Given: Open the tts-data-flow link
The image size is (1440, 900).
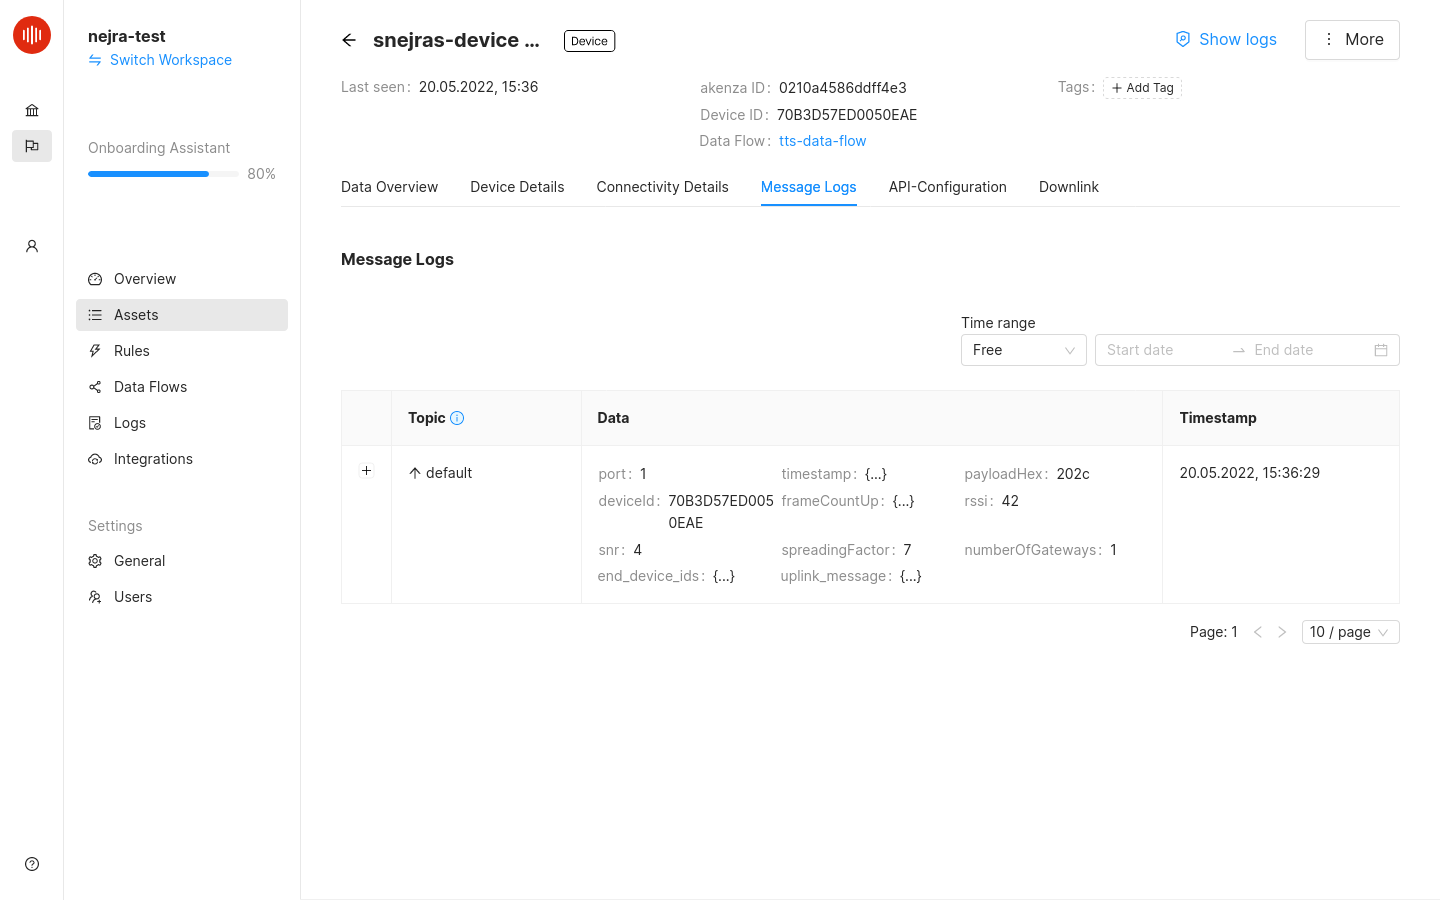Looking at the screenshot, I should 822,141.
